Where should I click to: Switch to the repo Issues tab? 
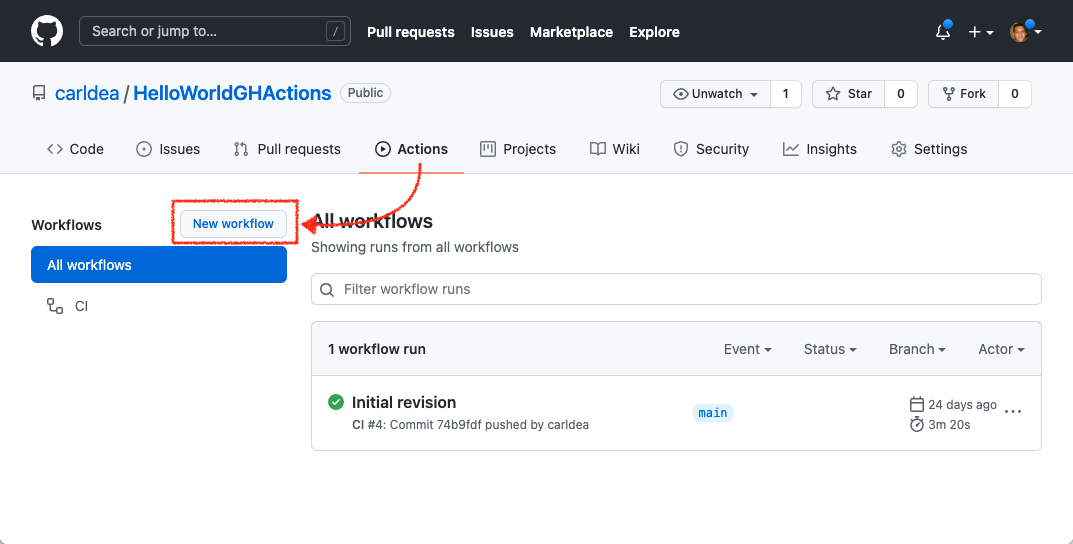click(x=168, y=149)
